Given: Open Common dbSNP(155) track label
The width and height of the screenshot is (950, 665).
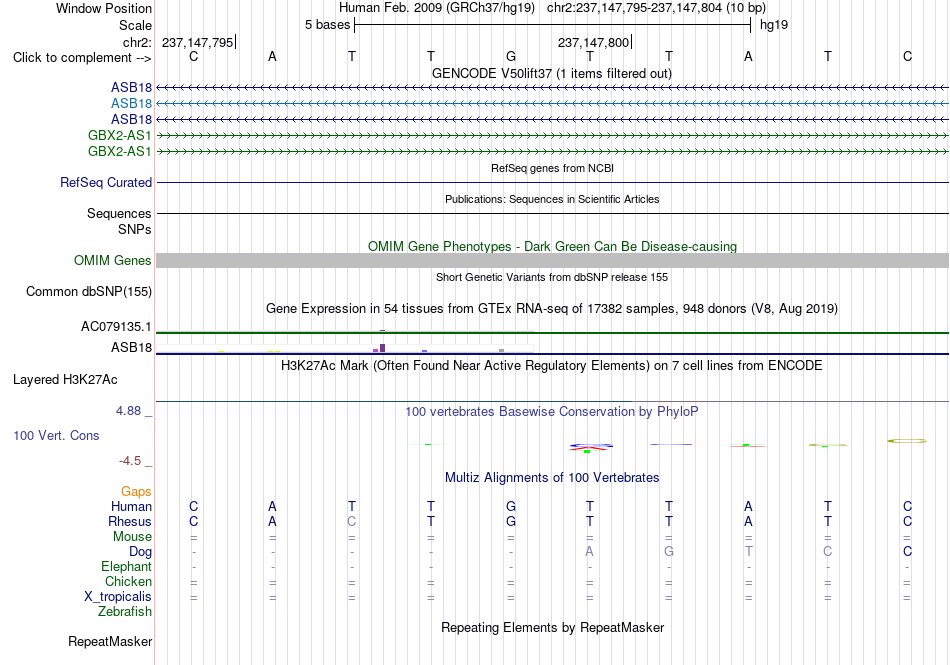Looking at the screenshot, I should tap(88, 291).
